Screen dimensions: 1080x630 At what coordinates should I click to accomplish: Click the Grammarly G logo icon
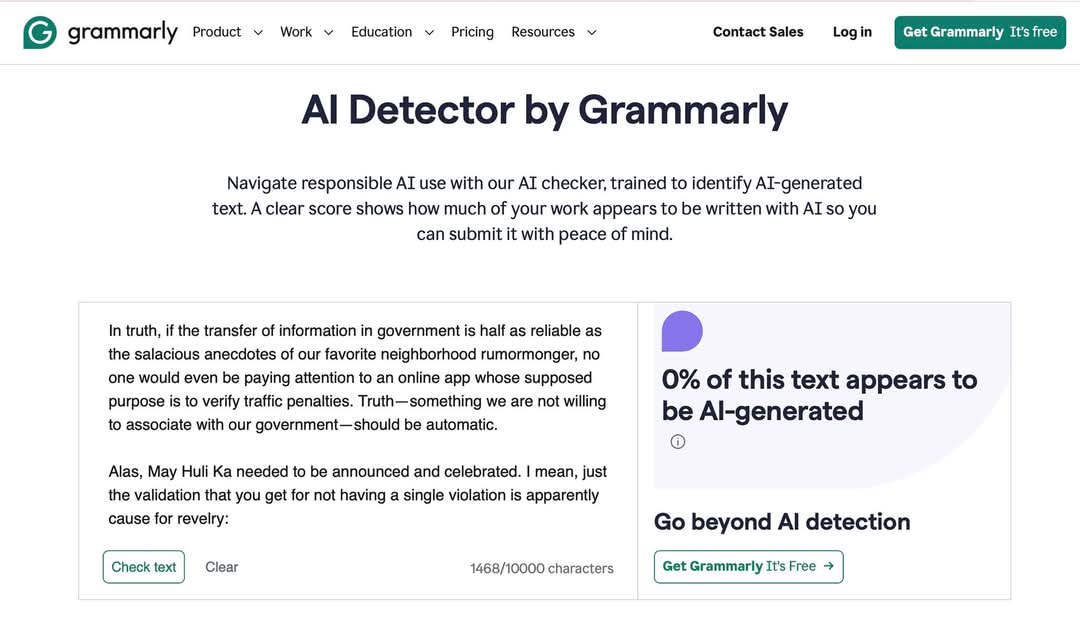pyautogui.click(x=40, y=32)
